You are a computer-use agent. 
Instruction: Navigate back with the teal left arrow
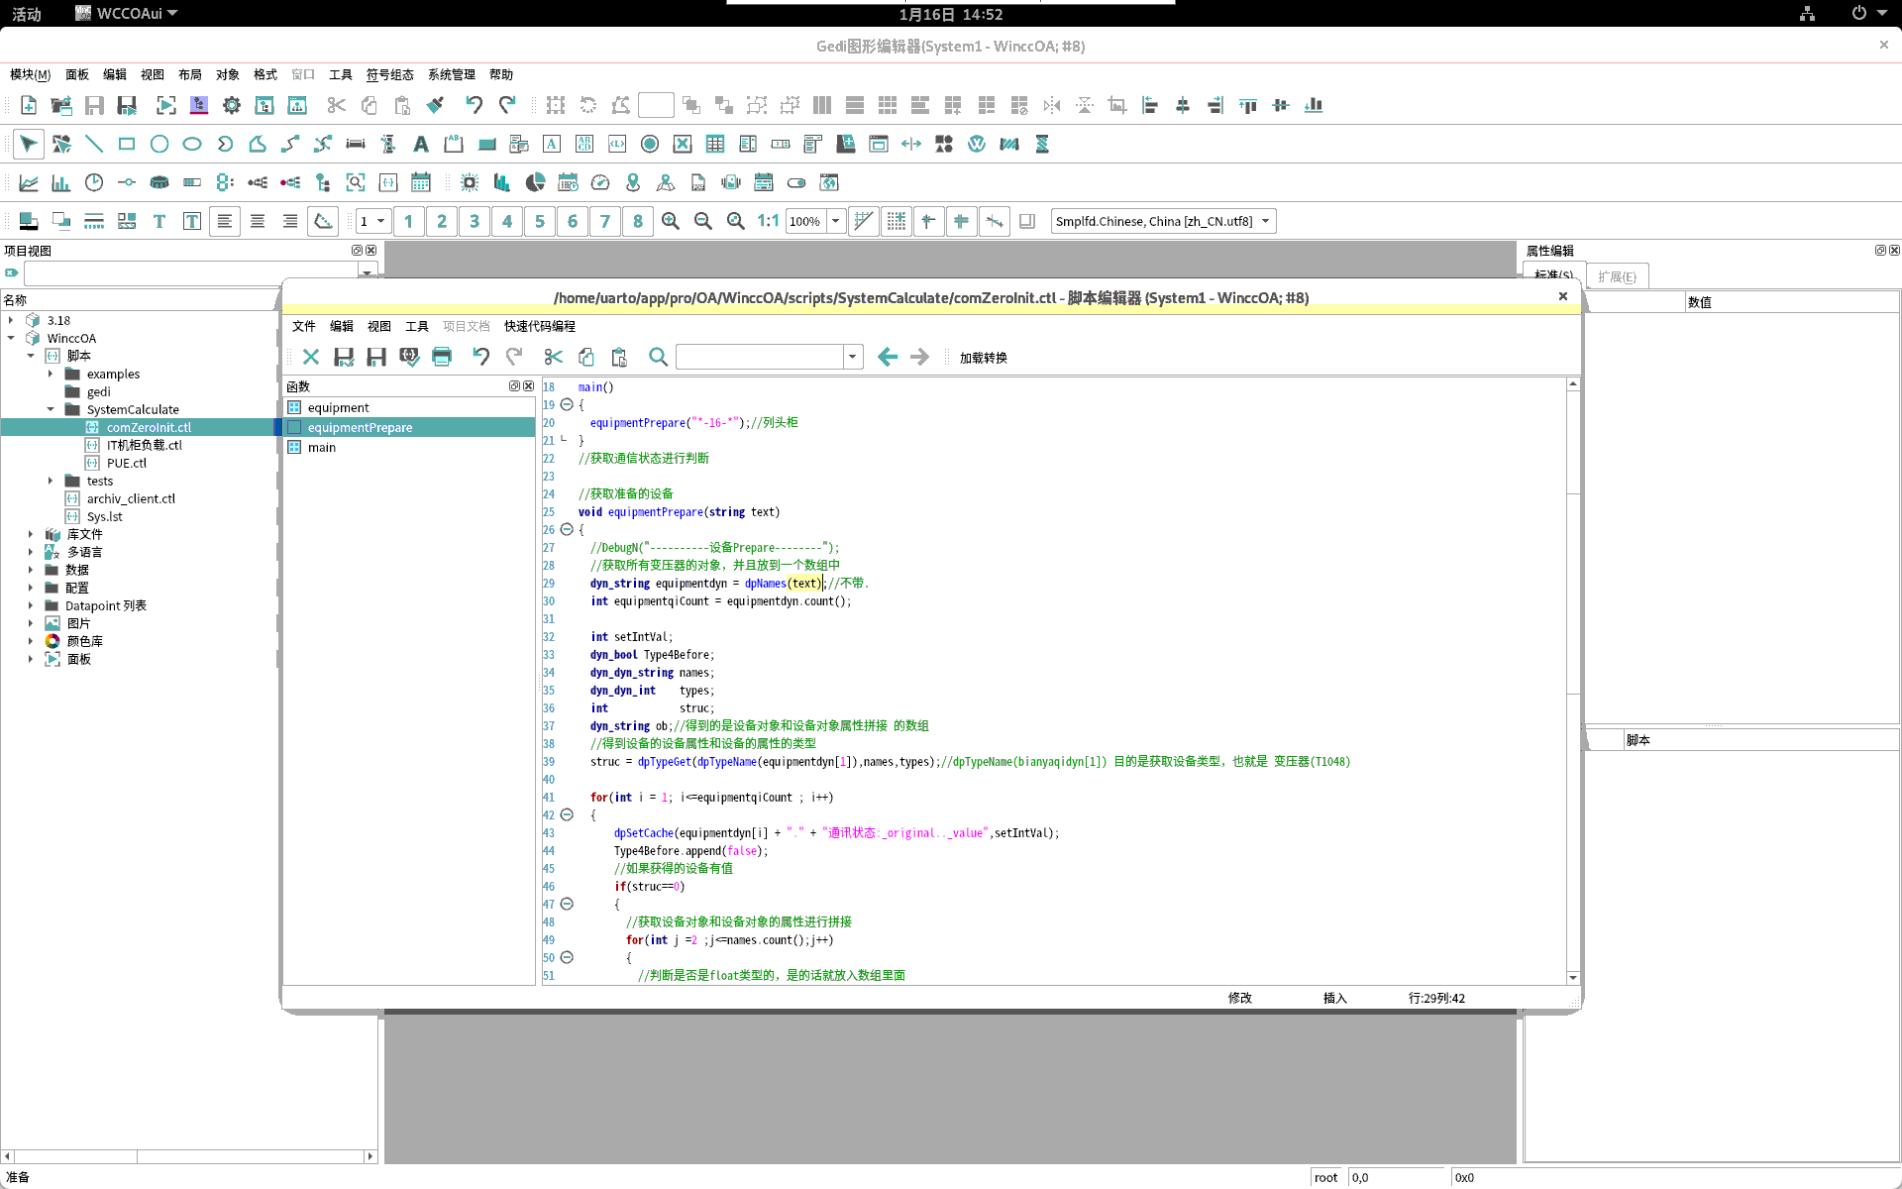point(887,357)
